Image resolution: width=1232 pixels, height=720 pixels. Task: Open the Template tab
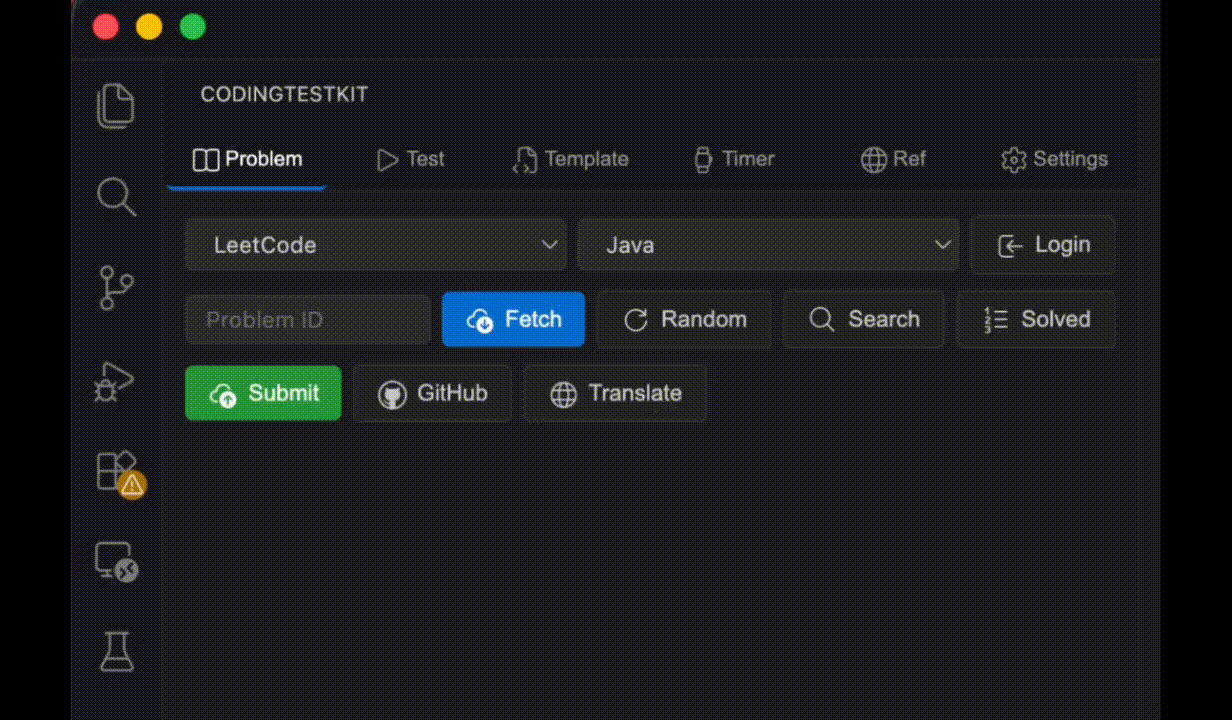(x=570, y=159)
